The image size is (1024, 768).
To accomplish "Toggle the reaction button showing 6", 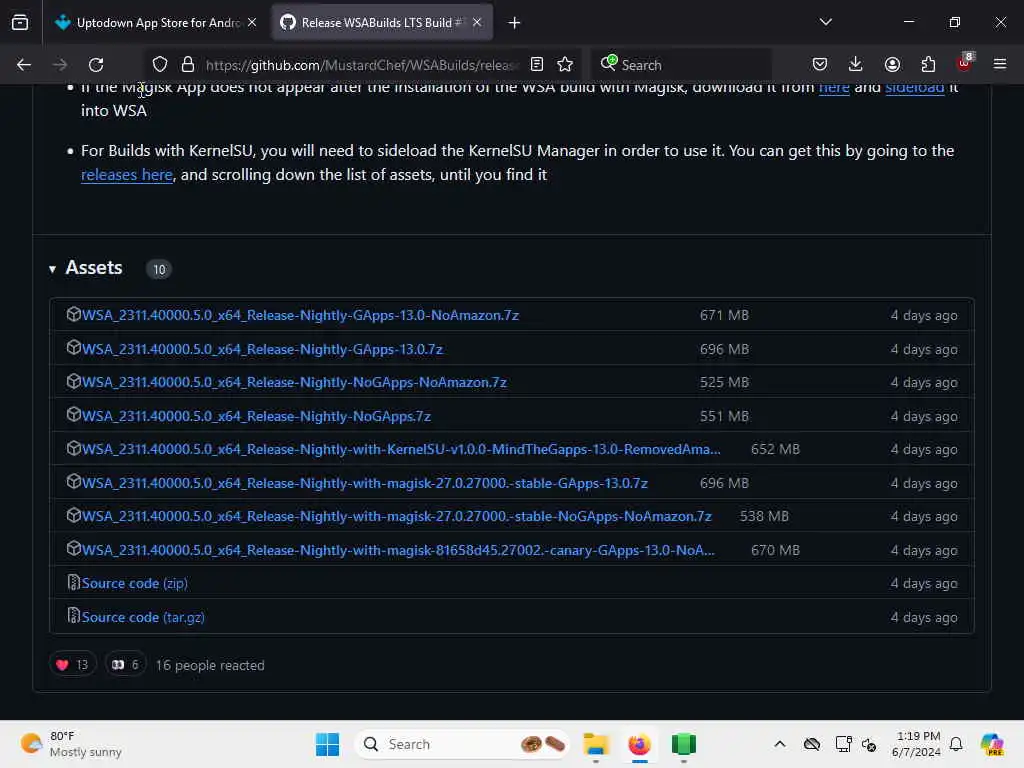I will (x=125, y=665).
